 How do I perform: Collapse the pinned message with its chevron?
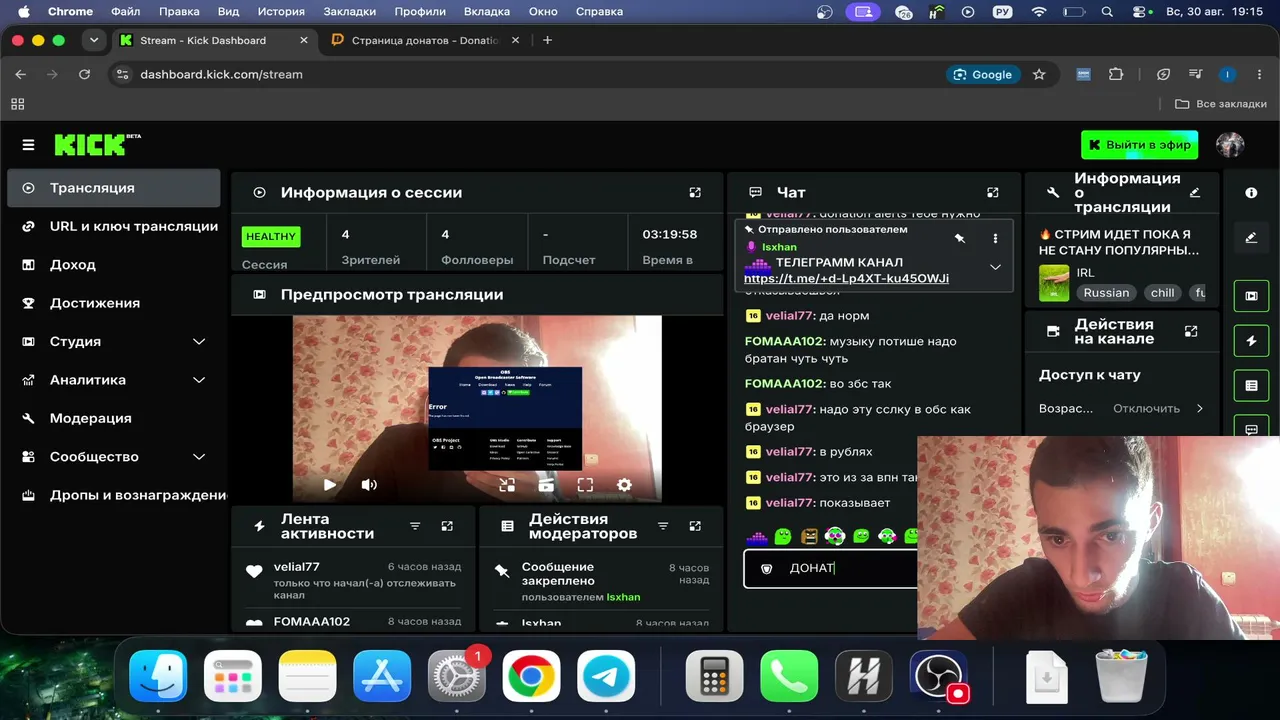pos(995,267)
